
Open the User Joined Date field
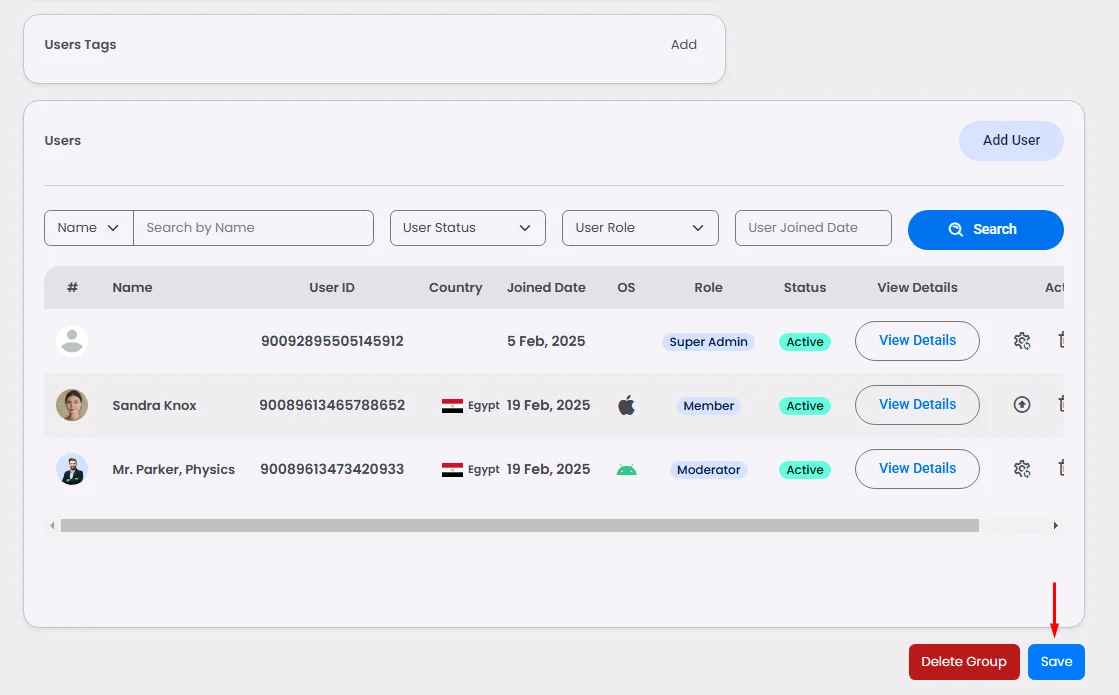[x=812, y=228]
